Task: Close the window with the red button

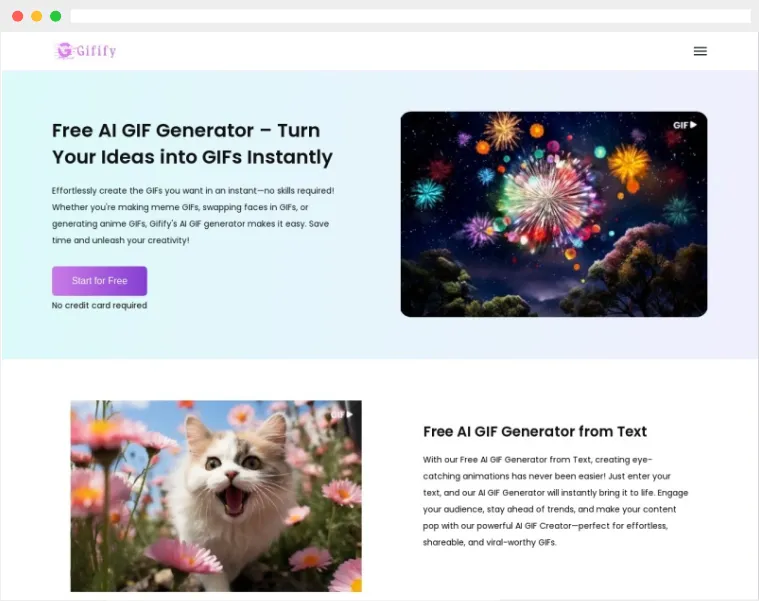Action: [17, 16]
